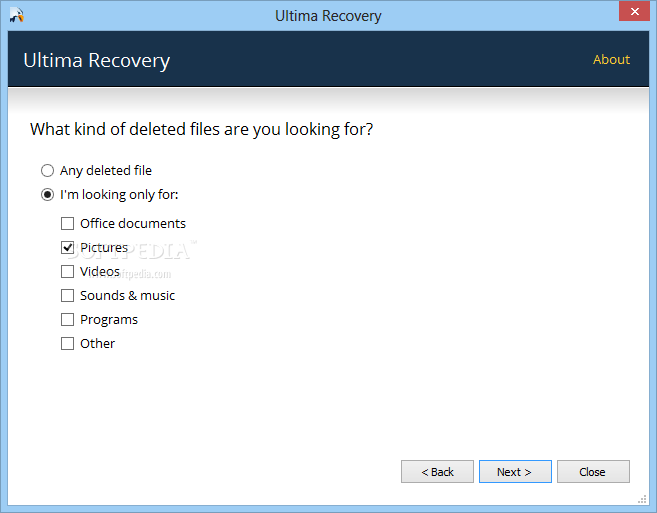Click the "What kind of deleted files" heading
Viewport: 657px width, 513px height.
point(201,129)
